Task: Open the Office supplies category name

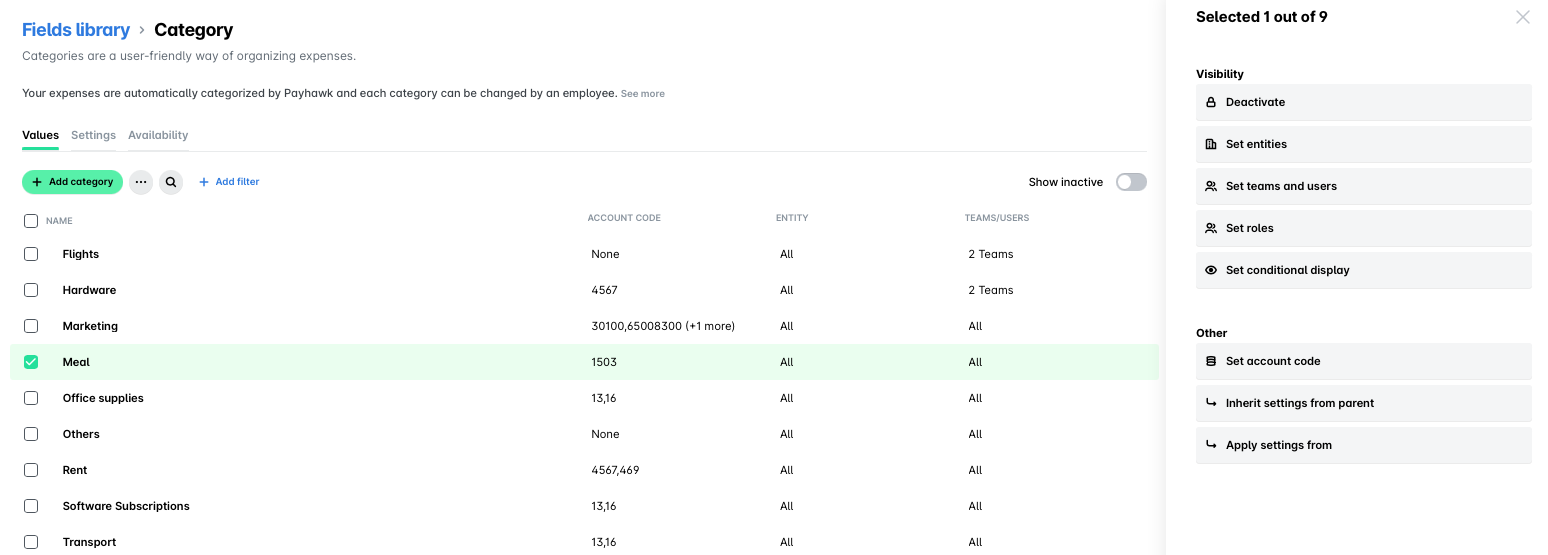Action: pos(103,398)
